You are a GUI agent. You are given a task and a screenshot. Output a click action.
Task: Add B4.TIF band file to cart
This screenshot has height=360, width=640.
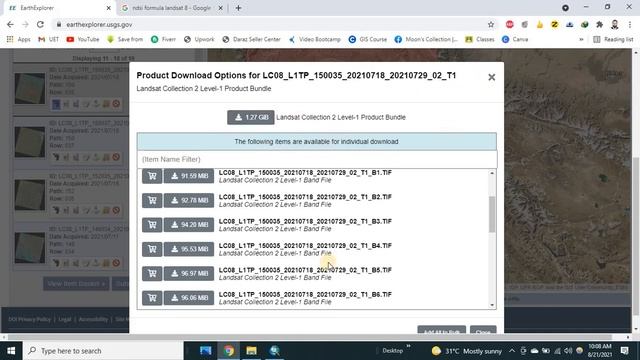tap(152, 249)
